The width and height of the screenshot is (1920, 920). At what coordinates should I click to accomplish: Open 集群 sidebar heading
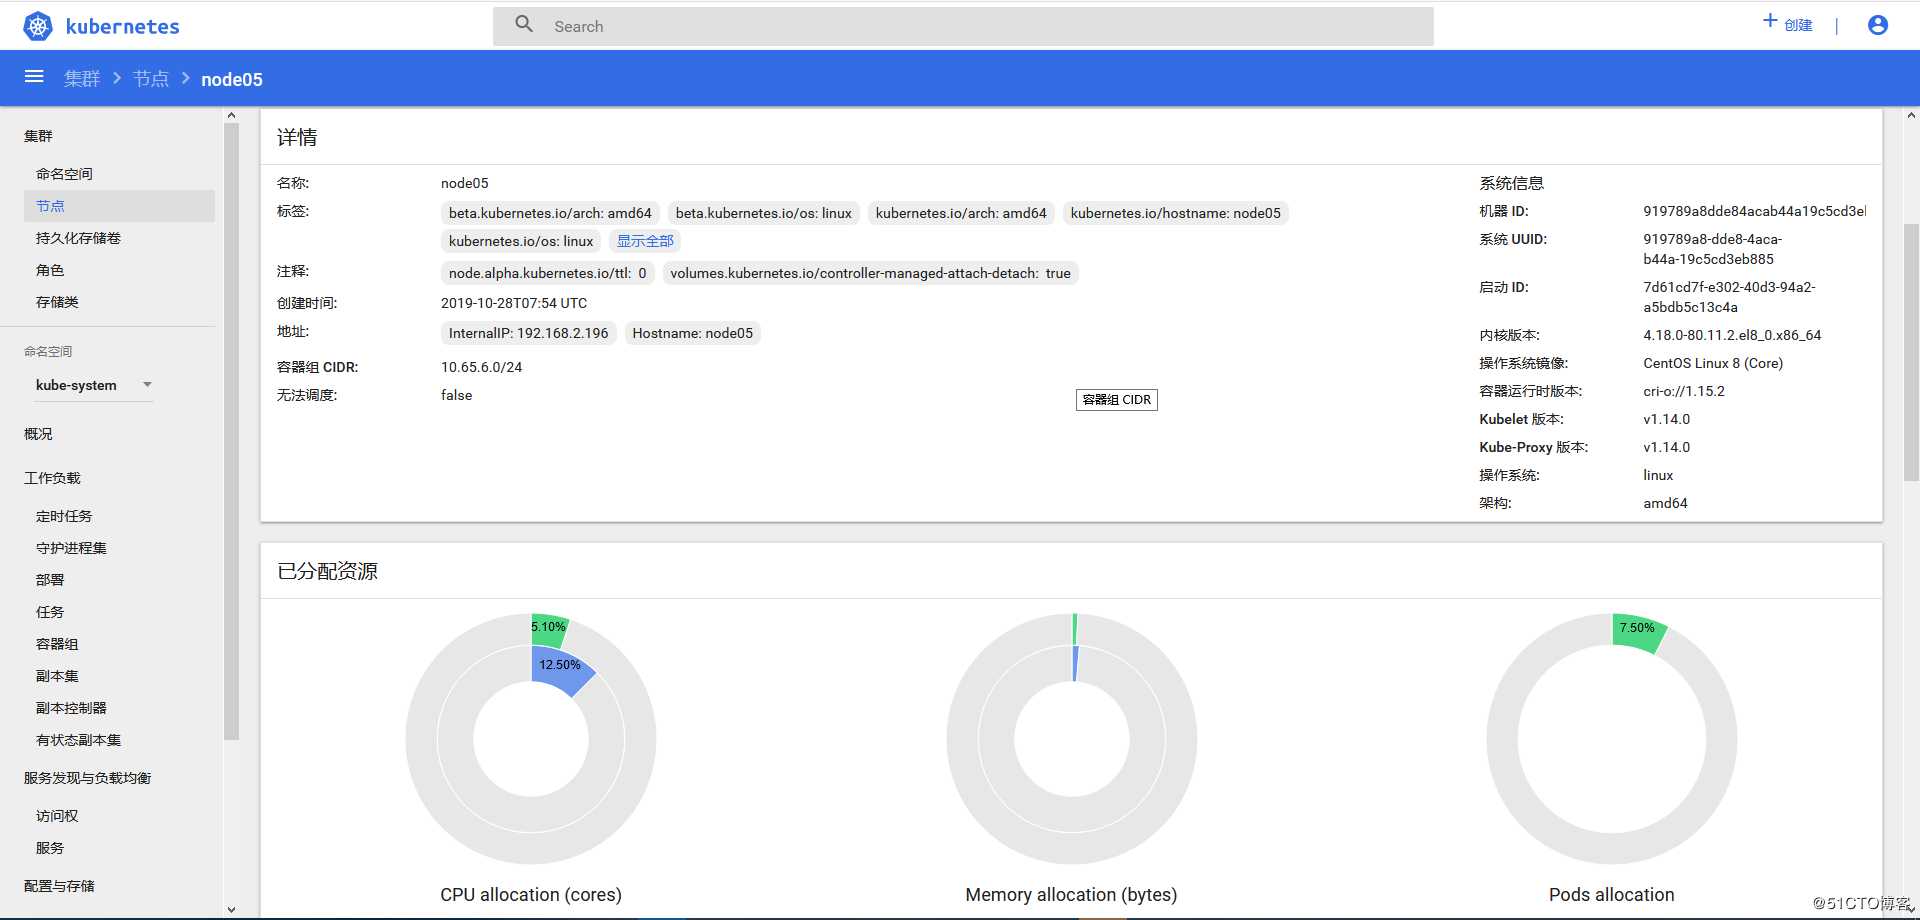pyautogui.click(x=38, y=136)
